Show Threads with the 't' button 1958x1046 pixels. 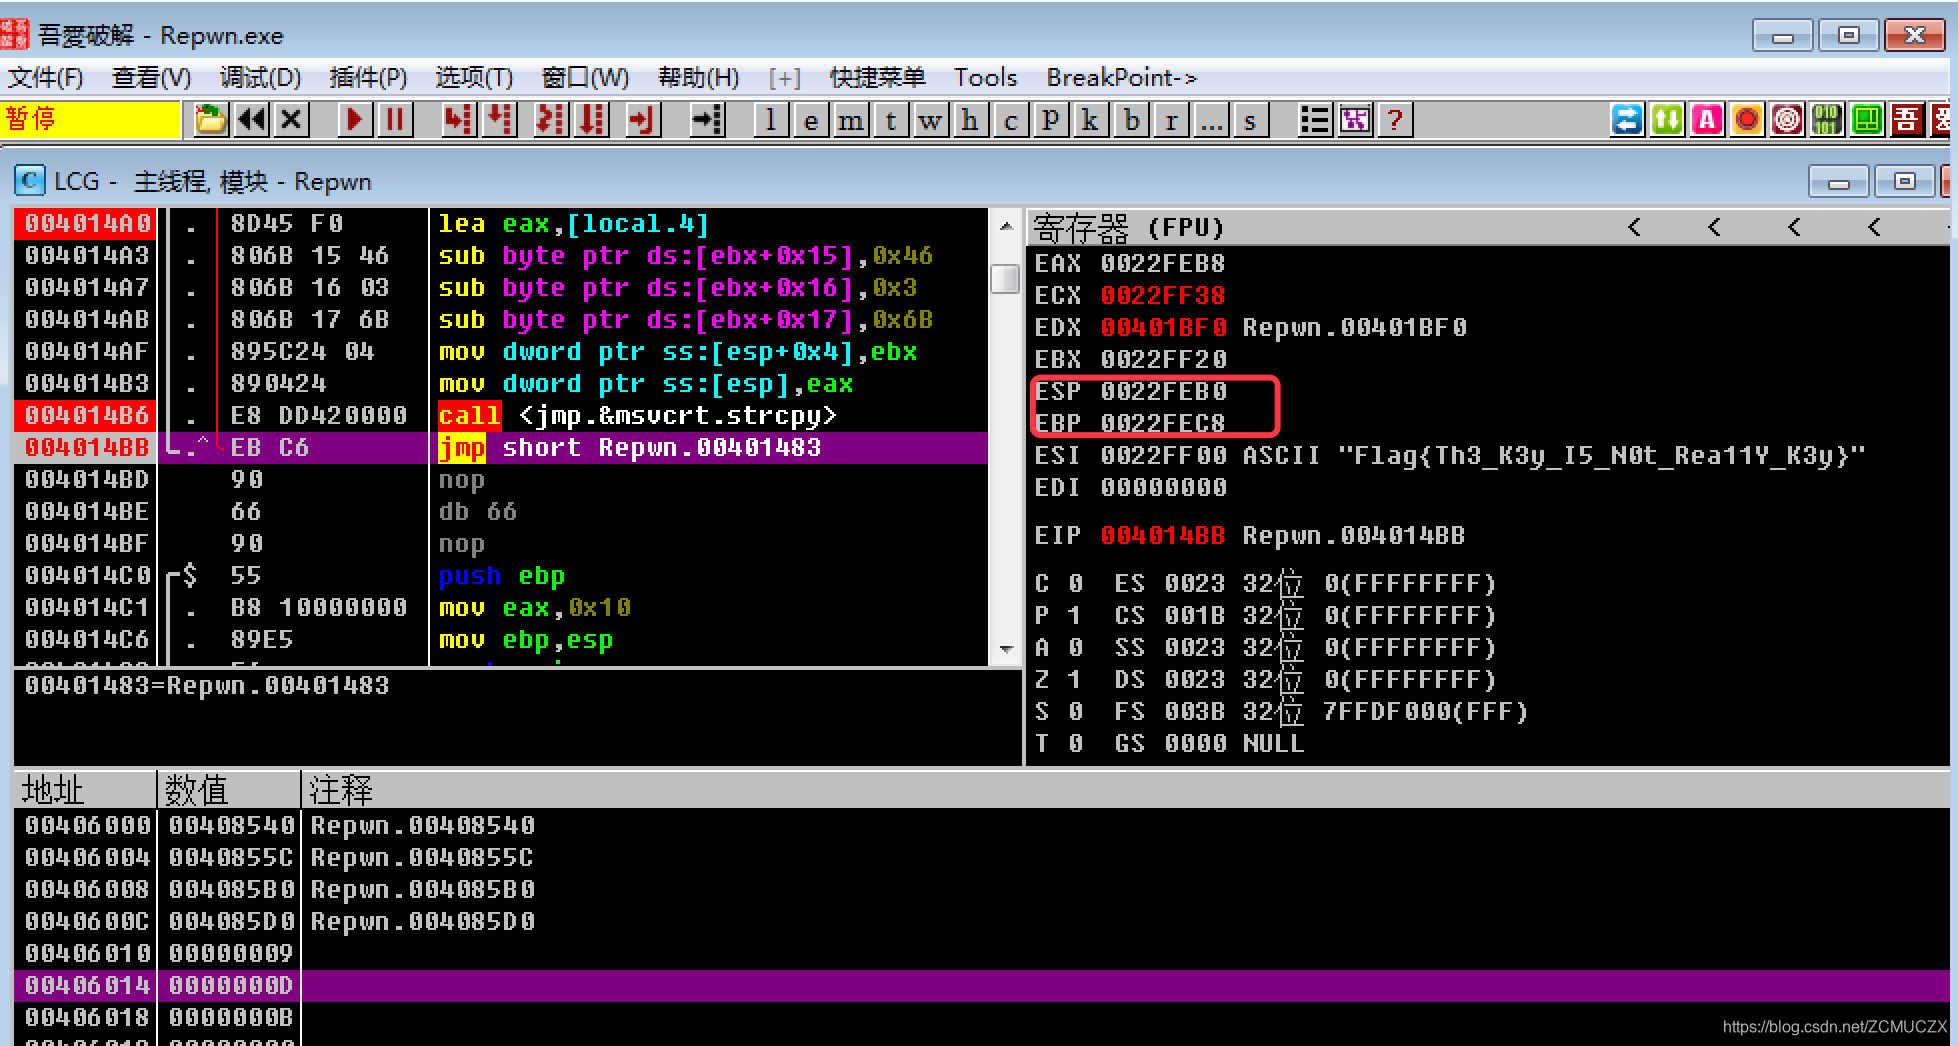(890, 120)
